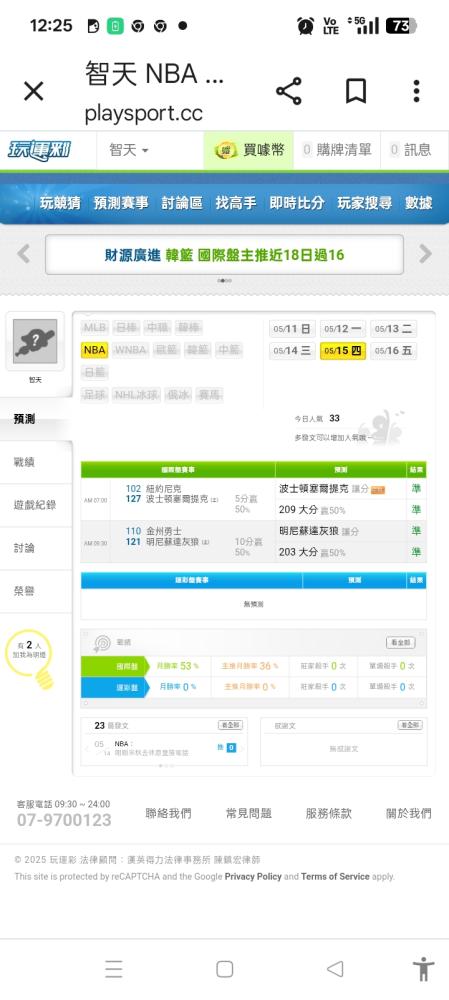Tap the Android back button
The width and height of the screenshot is (449, 1000).
click(x=335, y=969)
